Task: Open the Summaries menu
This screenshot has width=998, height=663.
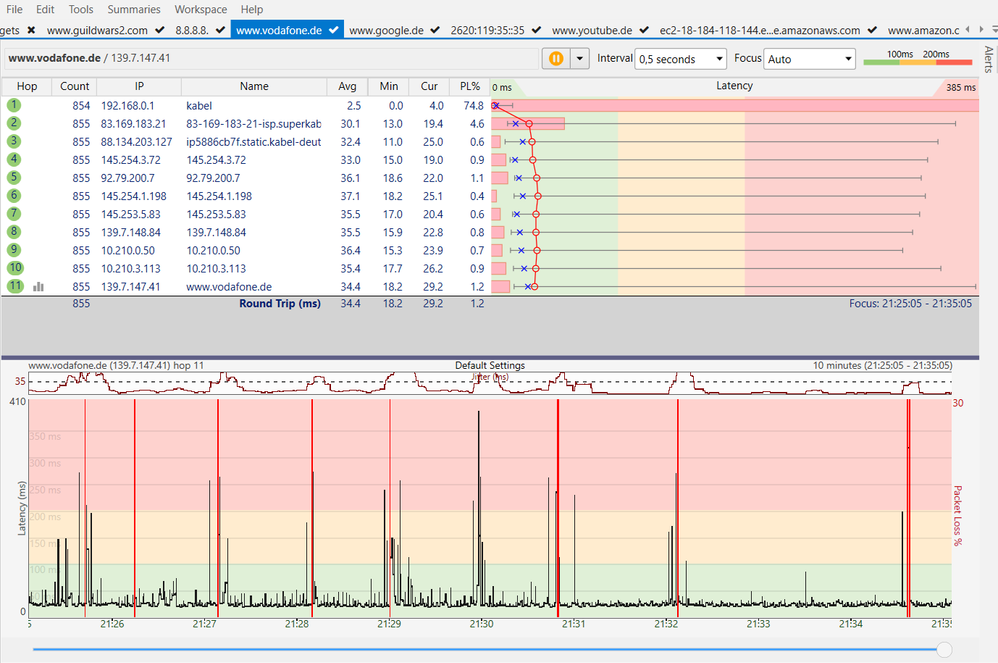Action: pos(134,9)
